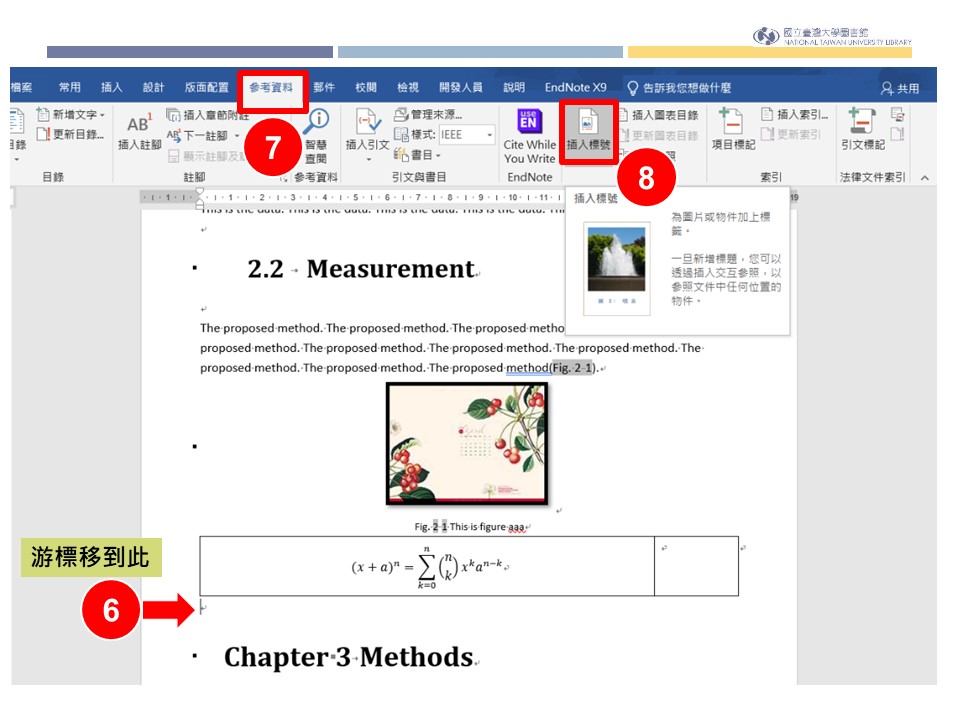Expand the 新增文字 dropdown arrow
The width and height of the screenshot is (960, 720).
[102, 114]
